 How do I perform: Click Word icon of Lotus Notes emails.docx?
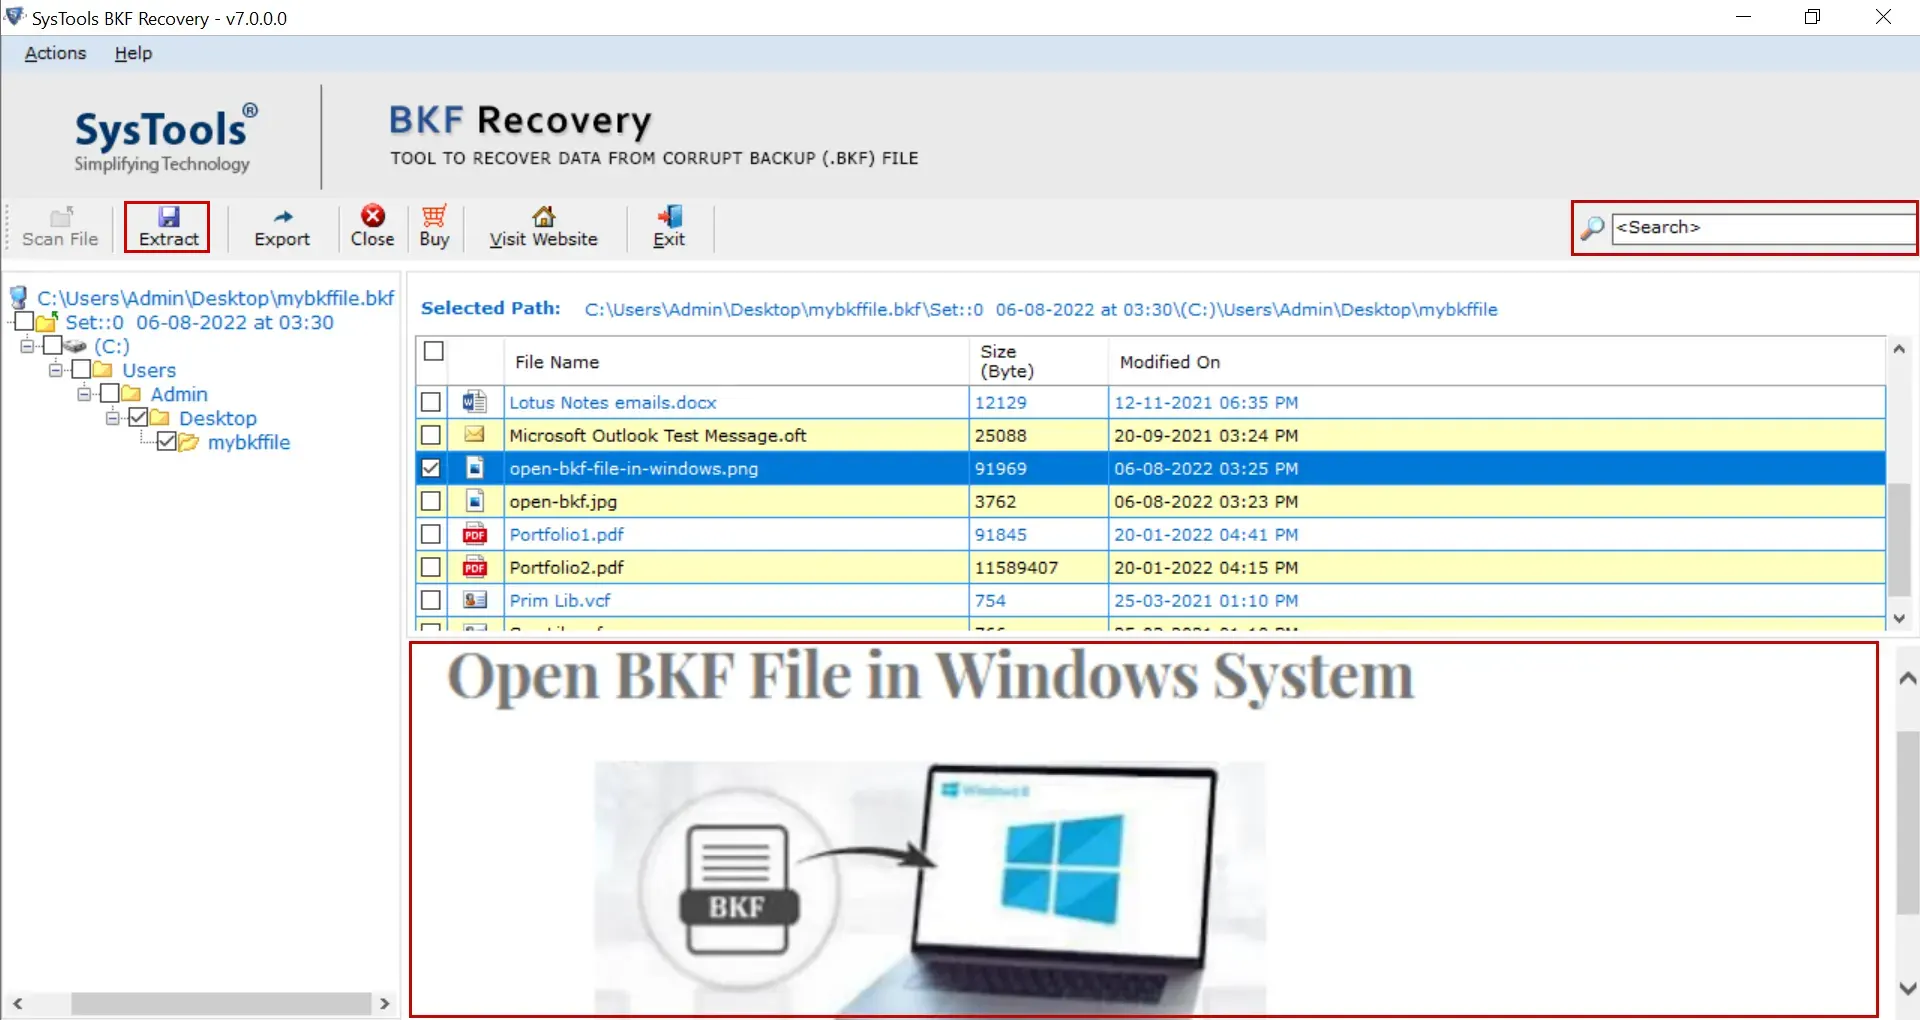(x=475, y=402)
